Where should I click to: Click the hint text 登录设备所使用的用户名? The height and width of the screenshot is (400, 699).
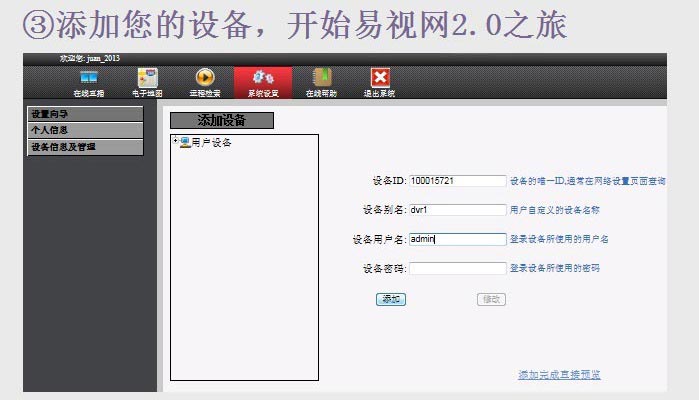click(x=559, y=239)
